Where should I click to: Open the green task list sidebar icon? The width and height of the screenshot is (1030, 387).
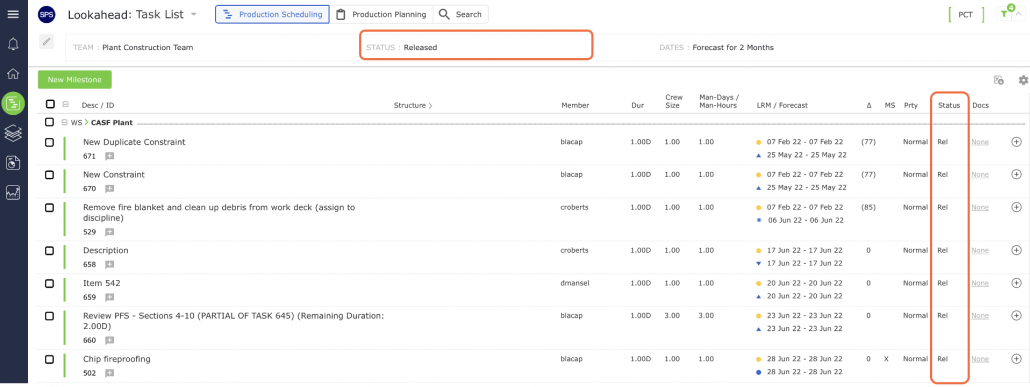[x=13, y=103]
